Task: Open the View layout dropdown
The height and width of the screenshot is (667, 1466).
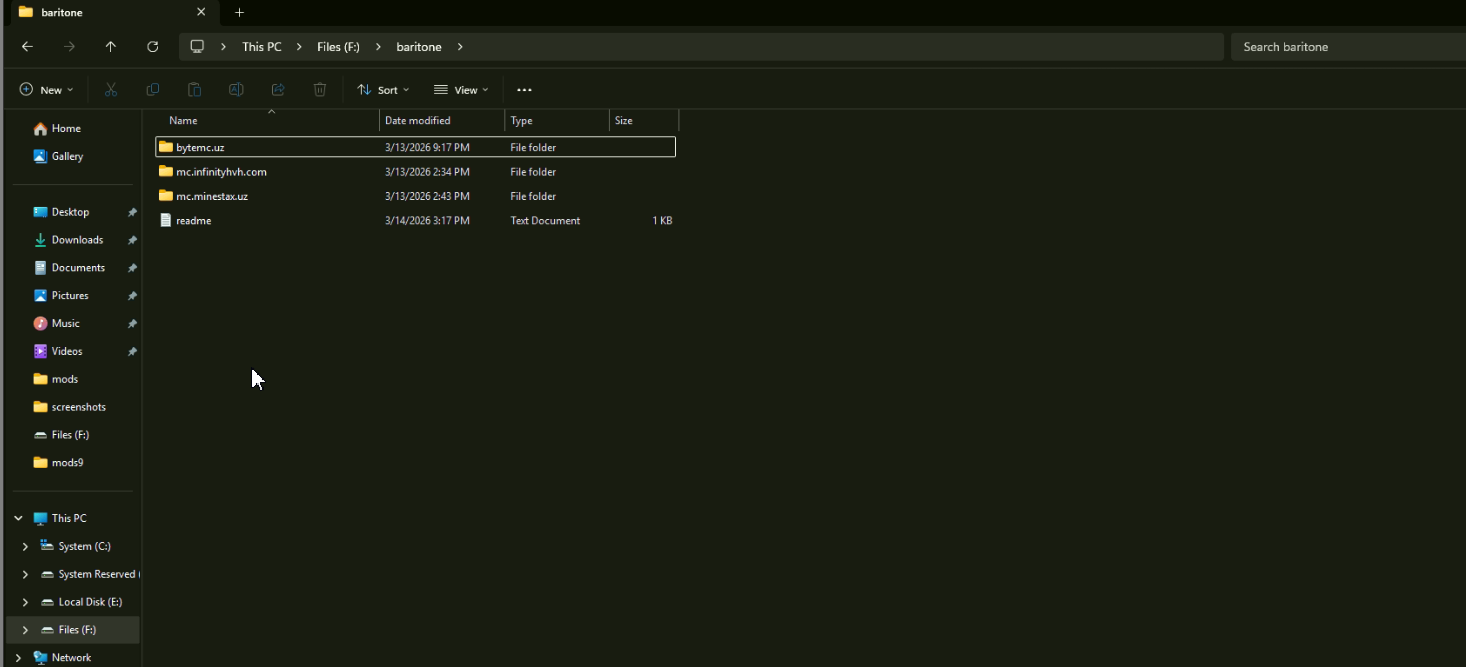Action: pyautogui.click(x=461, y=90)
